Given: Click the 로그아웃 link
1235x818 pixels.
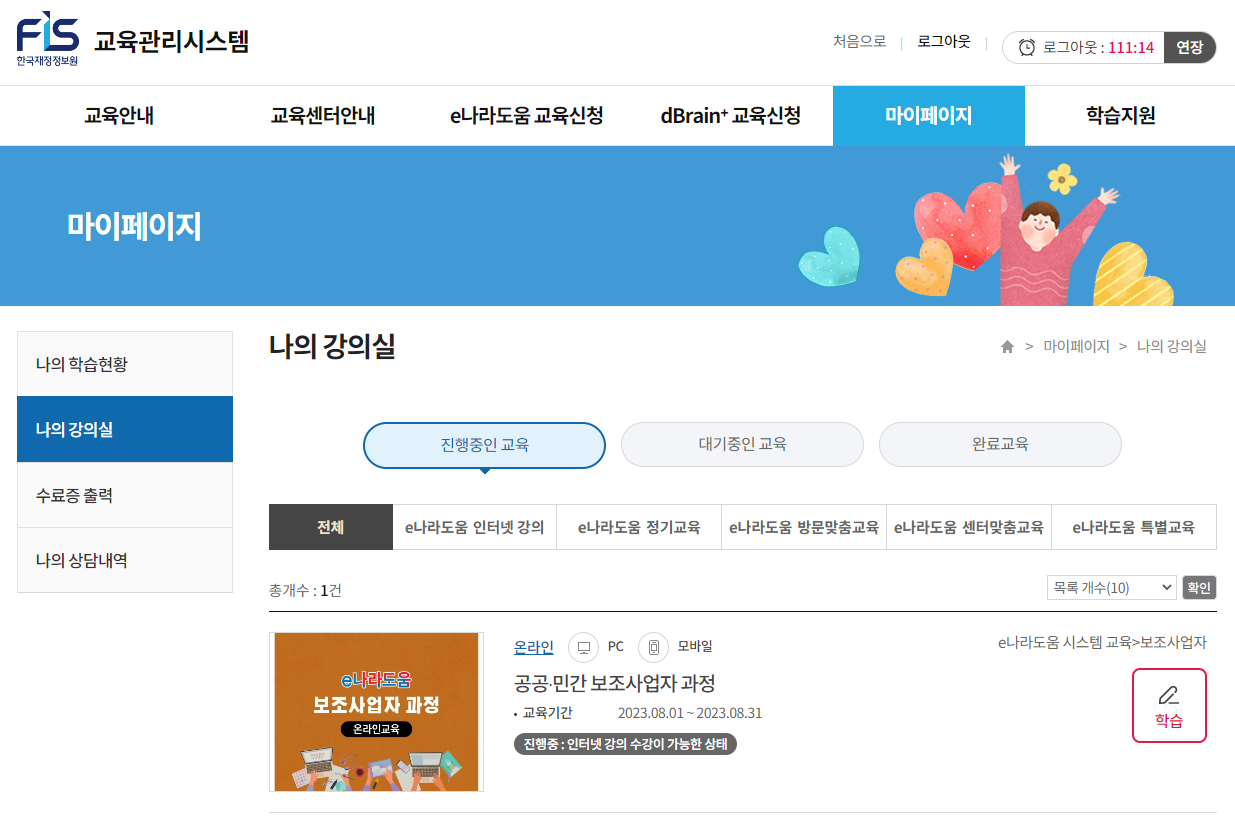Looking at the screenshot, I should click(944, 42).
